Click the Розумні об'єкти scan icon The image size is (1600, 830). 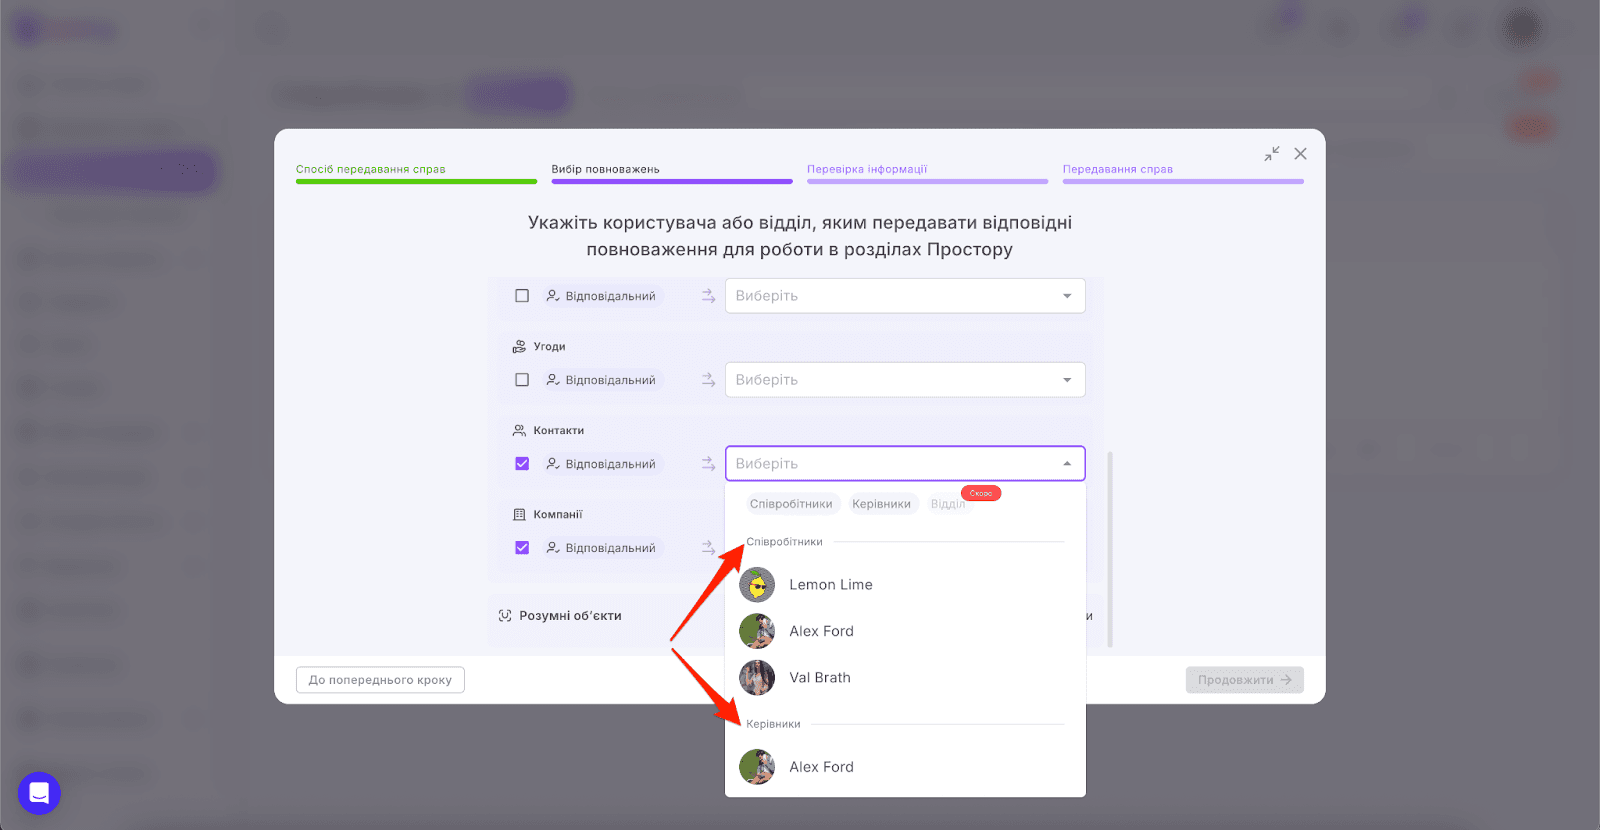coord(505,616)
